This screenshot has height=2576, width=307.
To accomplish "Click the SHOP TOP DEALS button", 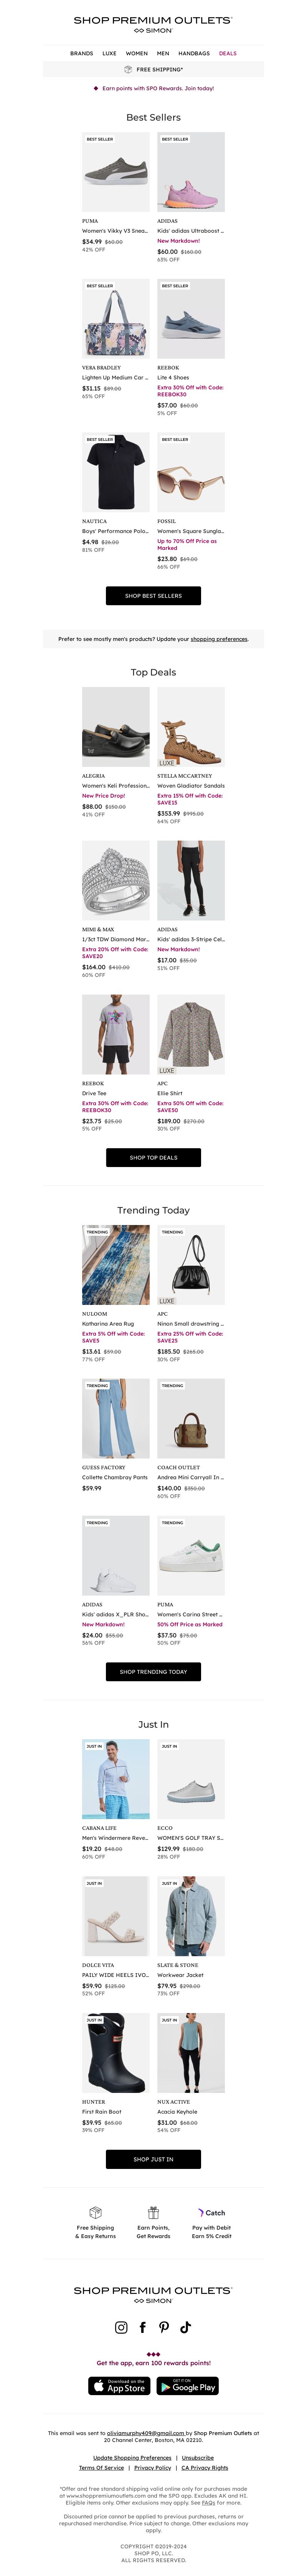I will 153,1157.
